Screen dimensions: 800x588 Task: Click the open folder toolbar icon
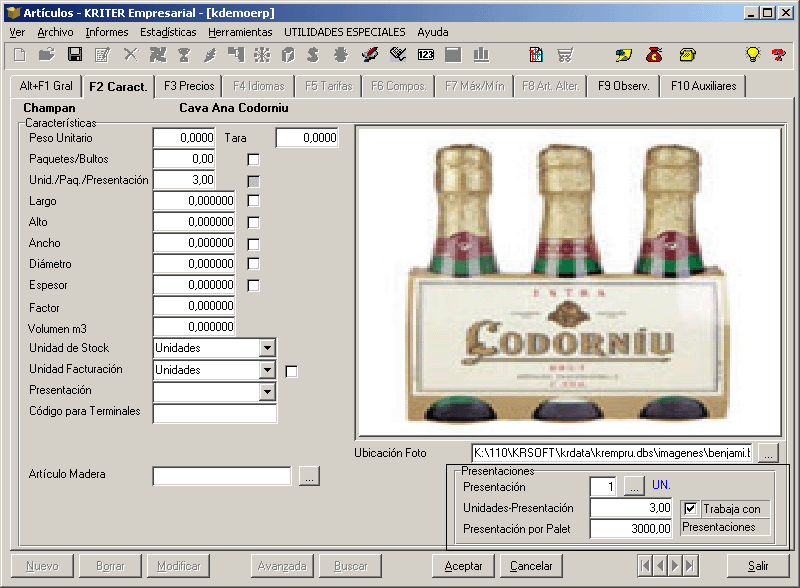(47, 55)
